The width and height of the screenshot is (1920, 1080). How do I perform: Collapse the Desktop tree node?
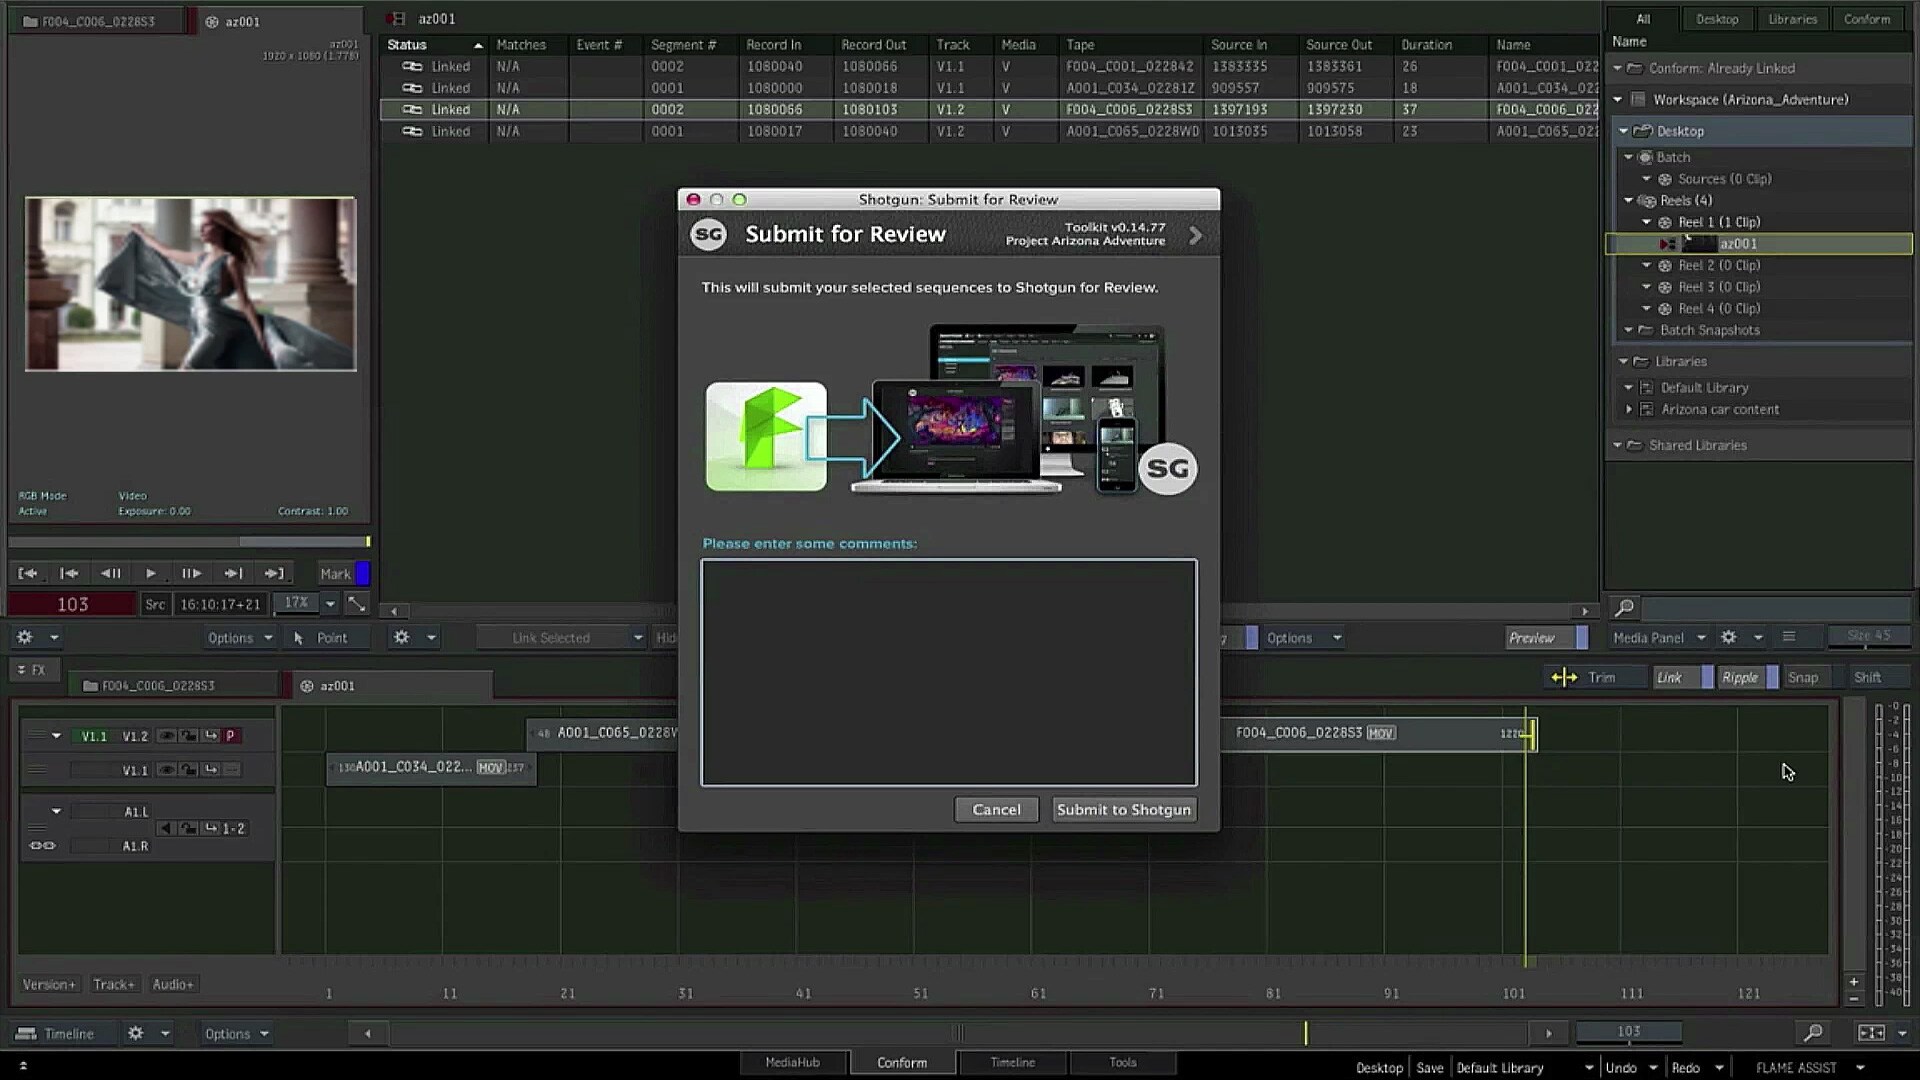click(x=1624, y=131)
